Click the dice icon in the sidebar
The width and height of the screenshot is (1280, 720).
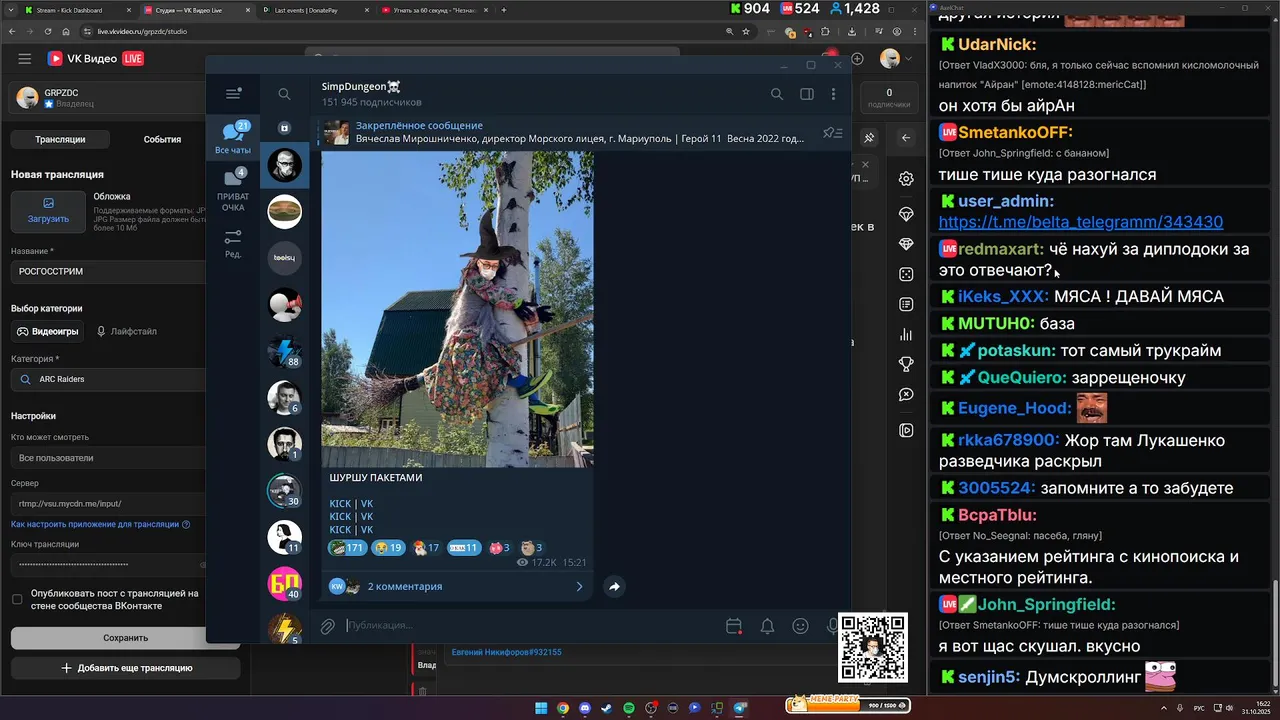[906, 274]
